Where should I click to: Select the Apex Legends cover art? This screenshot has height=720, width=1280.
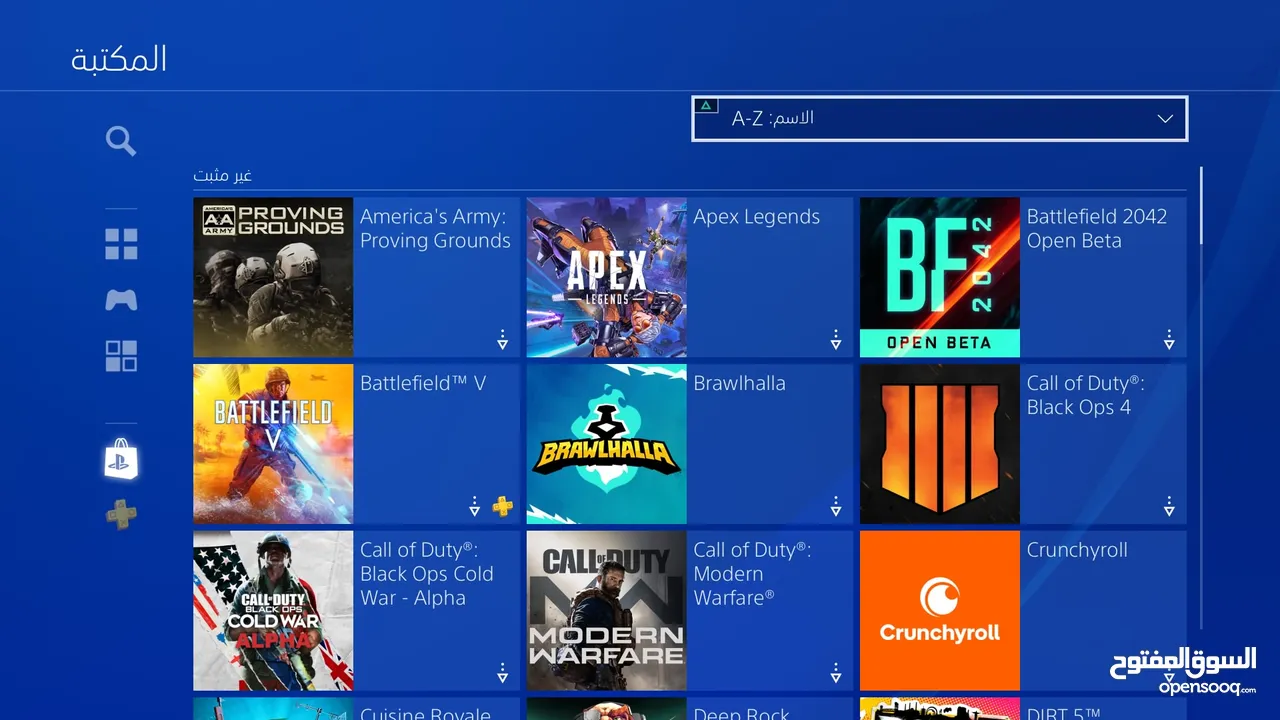(x=606, y=277)
